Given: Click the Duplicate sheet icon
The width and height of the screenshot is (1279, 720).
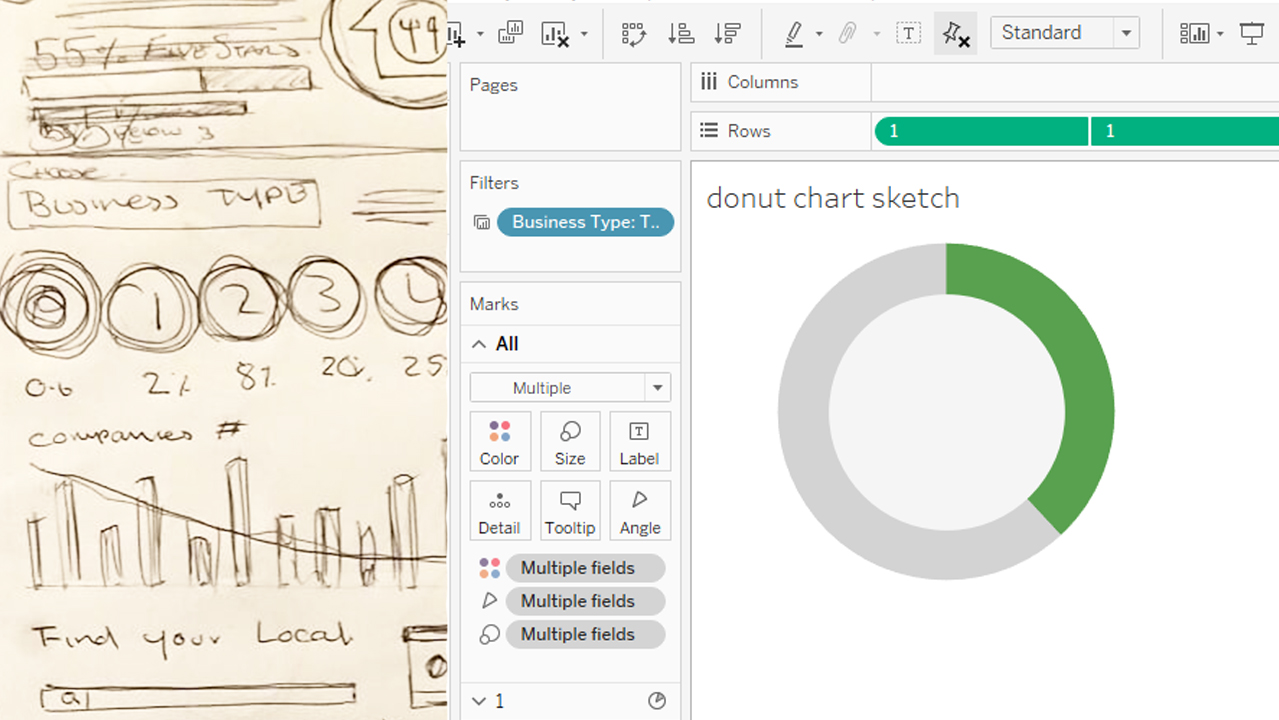Looking at the screenshot, I should coord(510,33).
